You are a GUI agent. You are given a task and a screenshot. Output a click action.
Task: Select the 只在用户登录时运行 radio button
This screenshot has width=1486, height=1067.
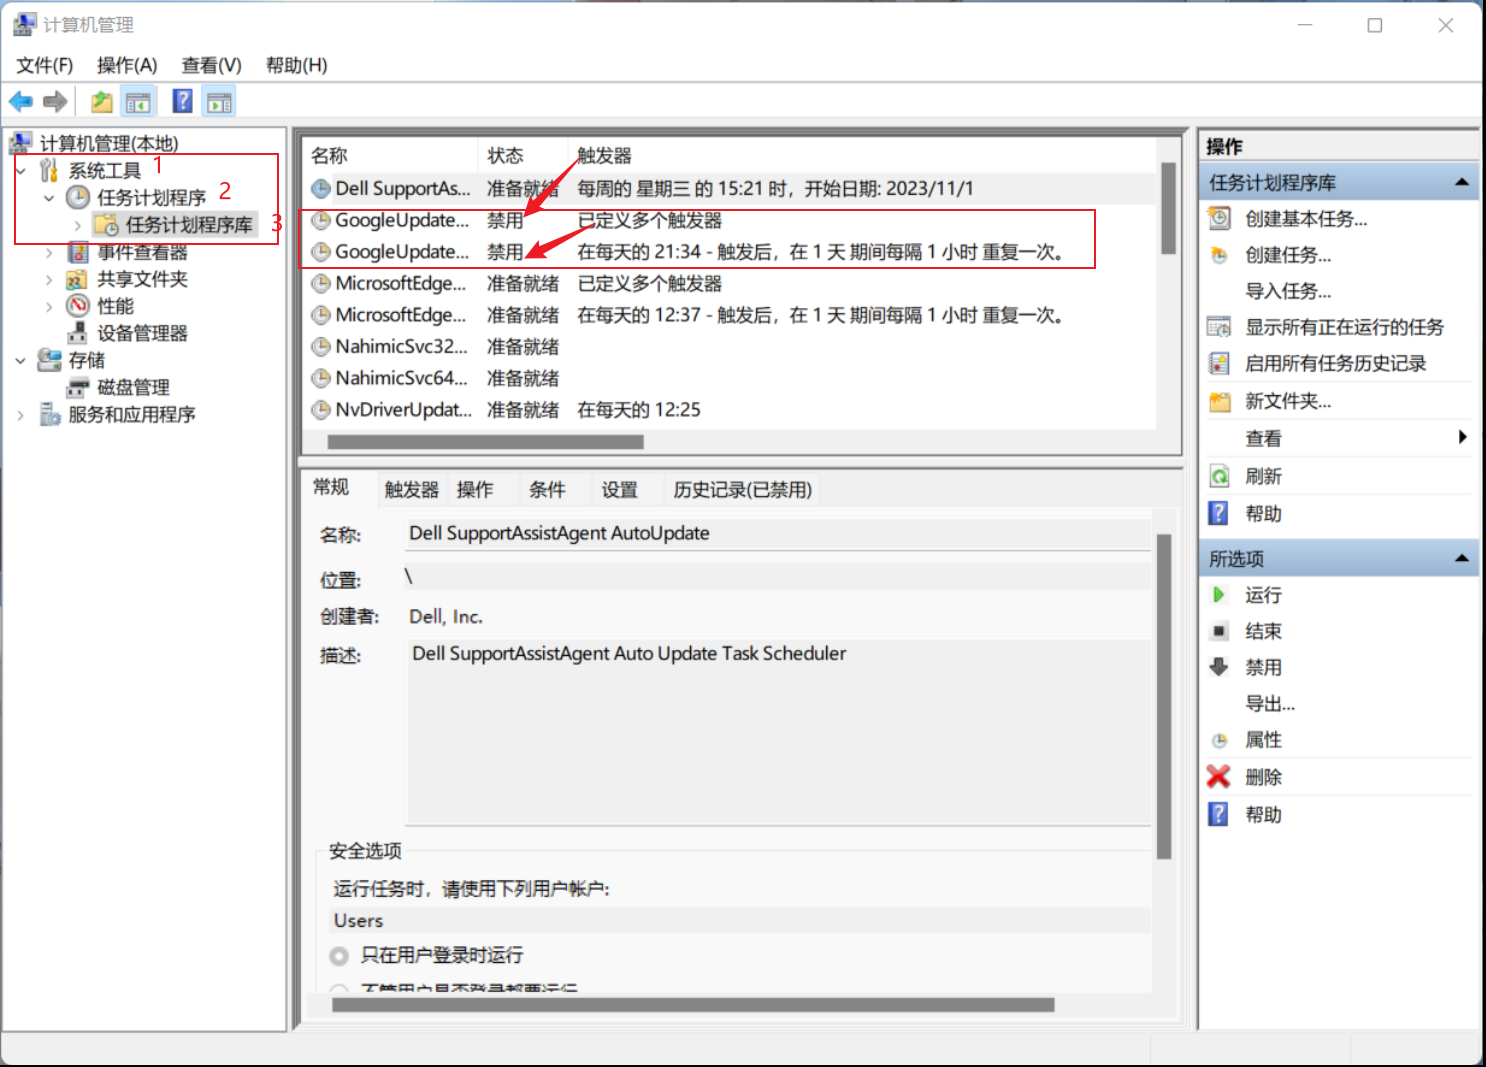(x=339, y=955)
